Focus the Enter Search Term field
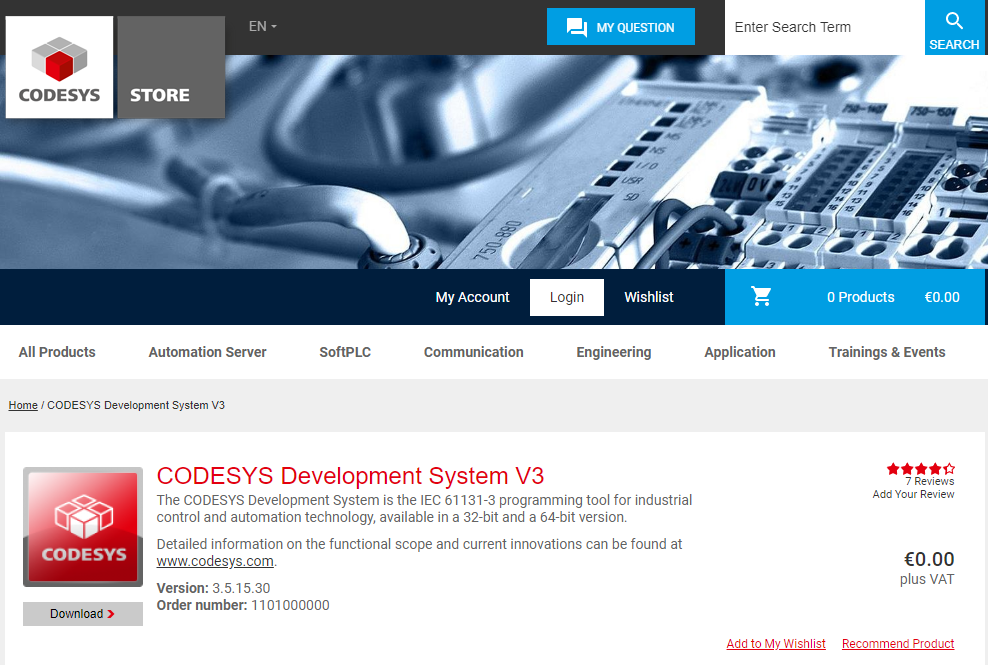The height and width of the screenshot is (665, 988). (x=824, y=27)
